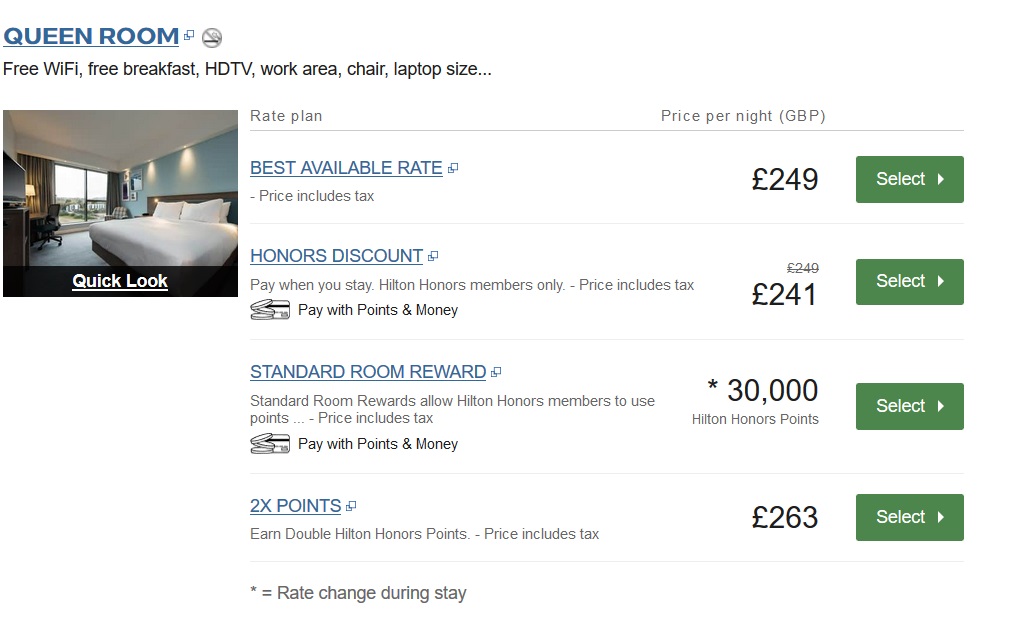Click Pay with Points & Money under Honors Discount

[378, 310]
